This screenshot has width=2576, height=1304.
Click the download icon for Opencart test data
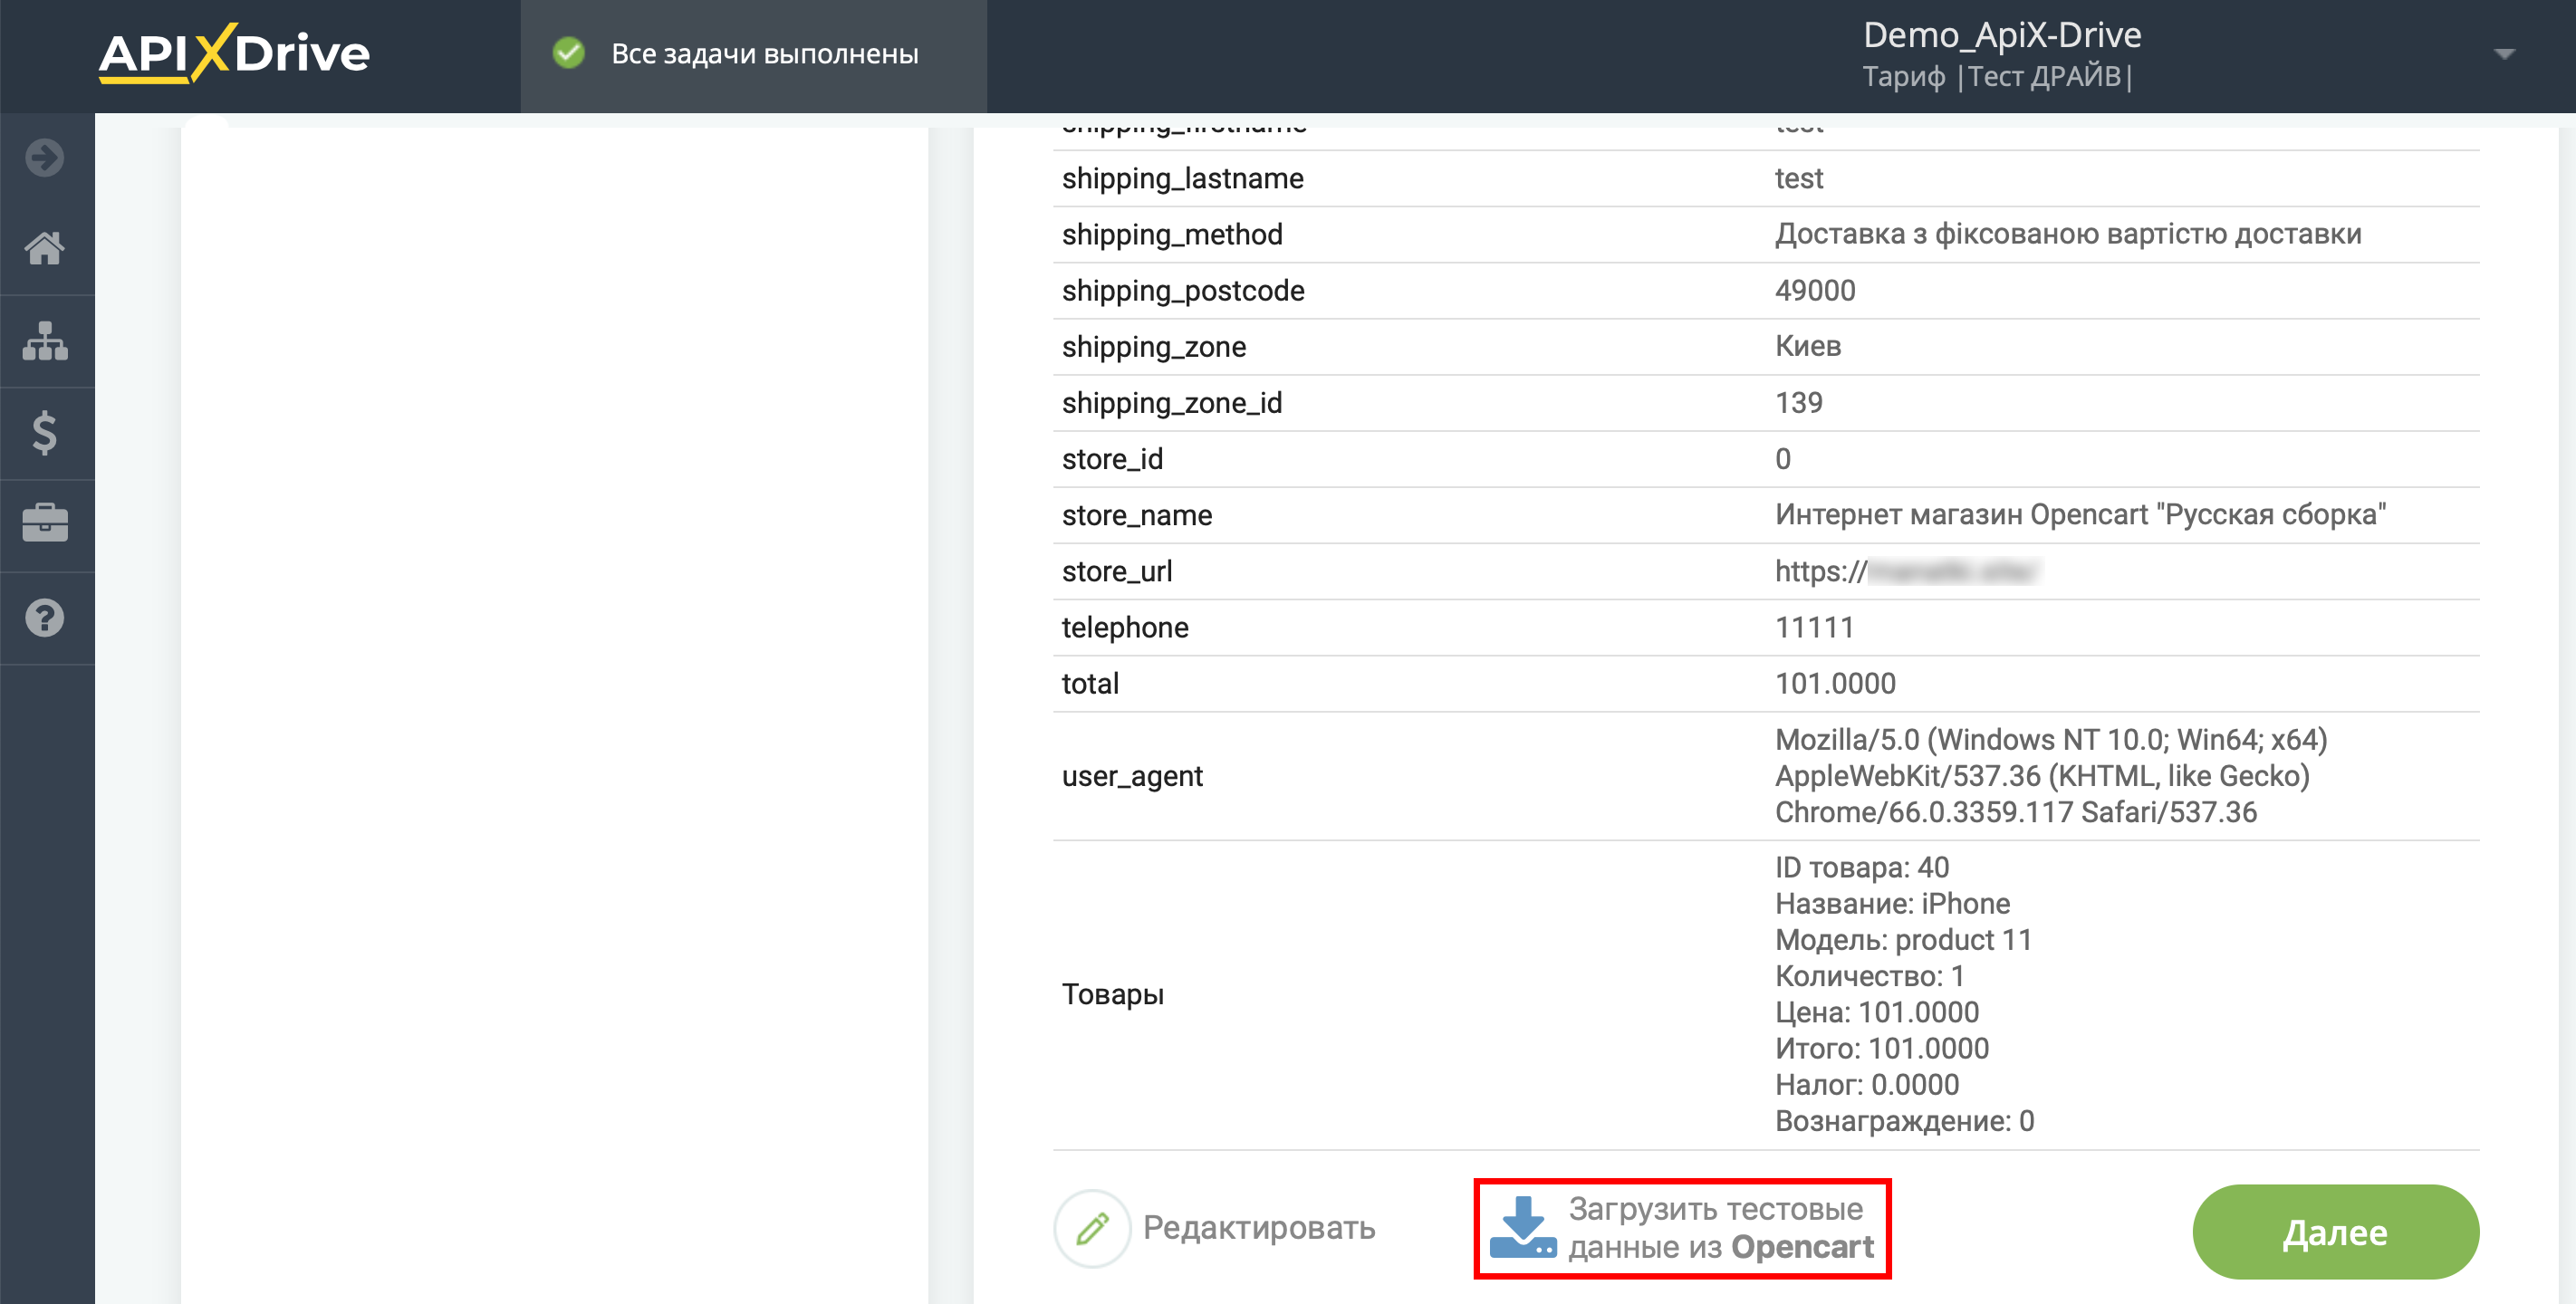click(1523, 1228)
